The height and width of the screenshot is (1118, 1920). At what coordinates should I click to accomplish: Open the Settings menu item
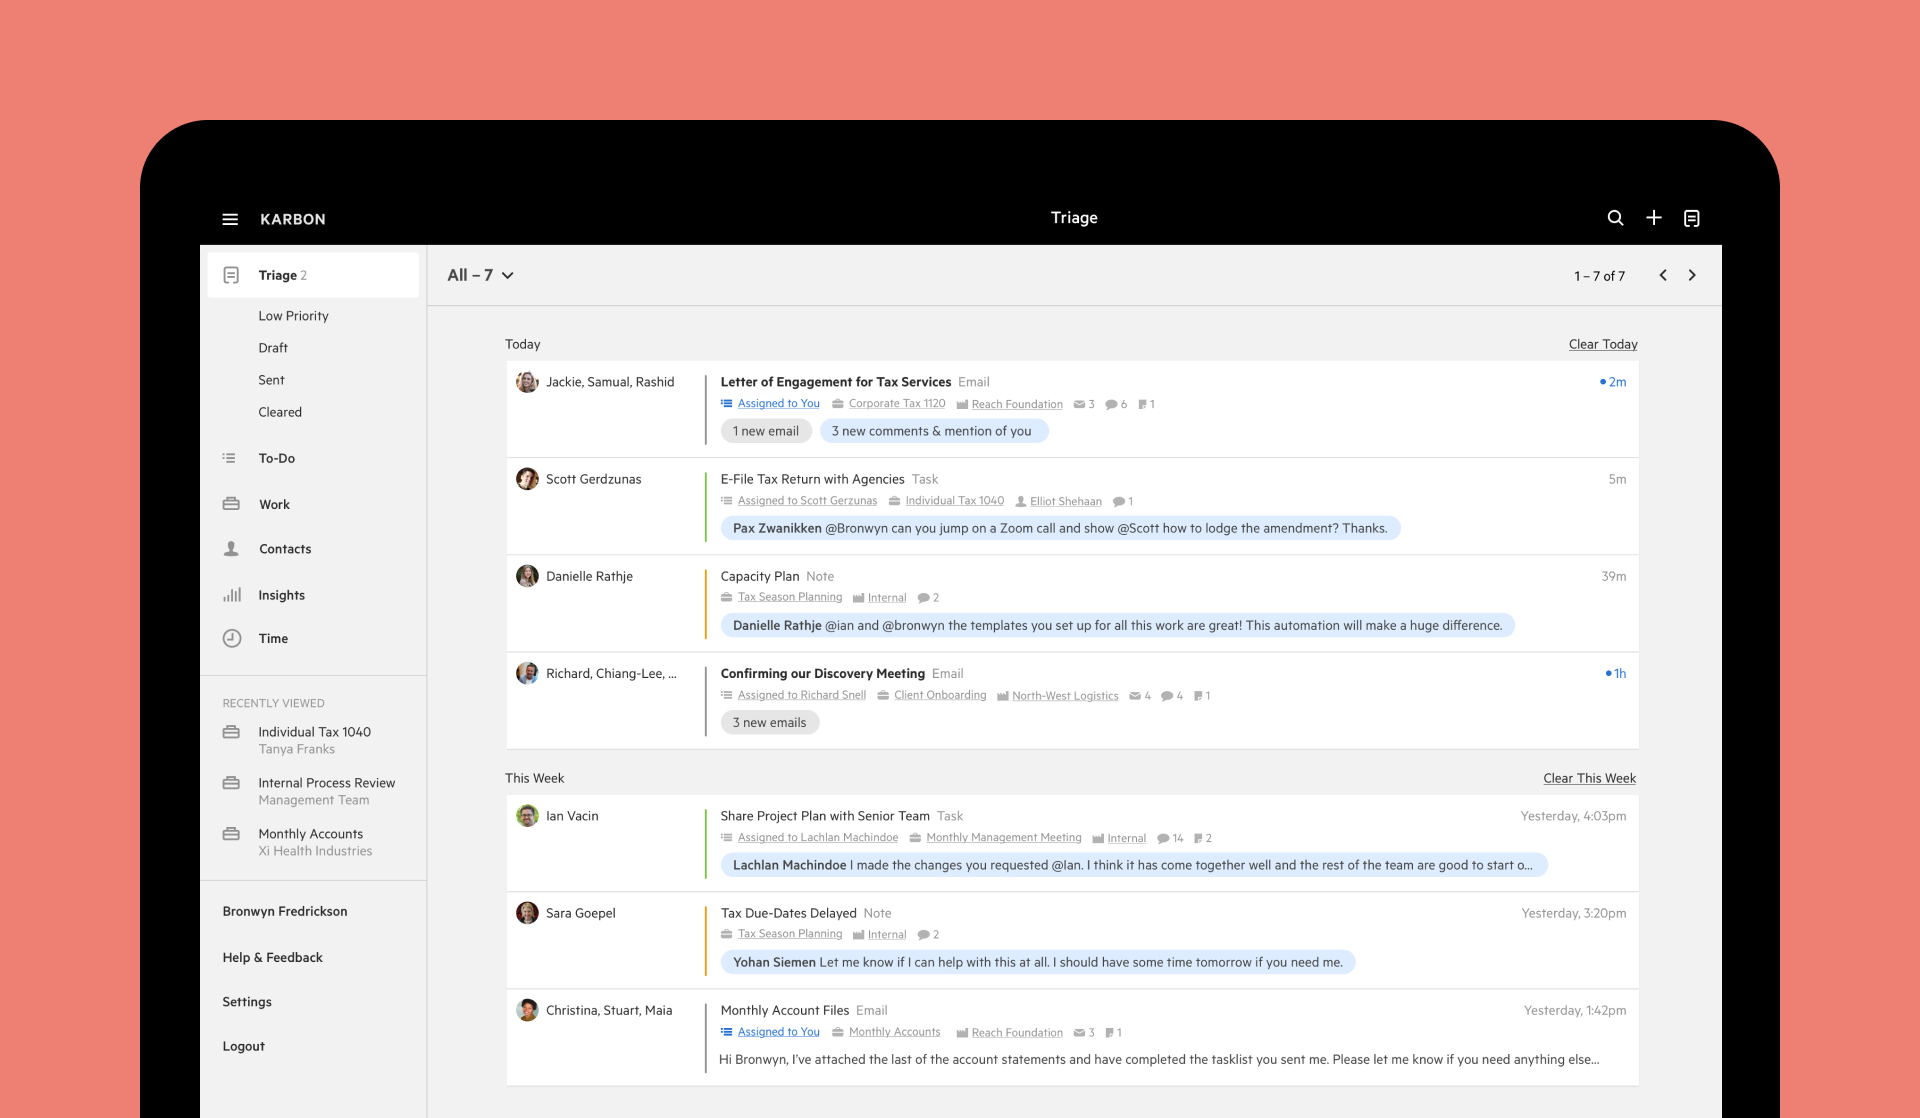click(x=247, y=1002)
